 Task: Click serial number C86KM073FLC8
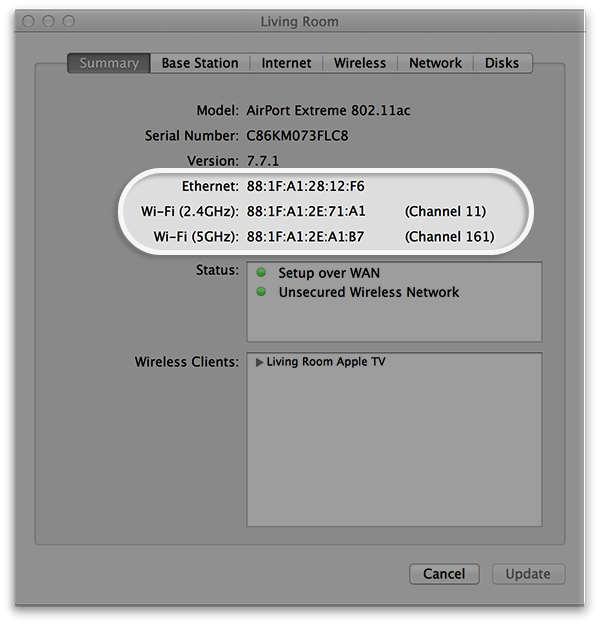click(297, 136)
